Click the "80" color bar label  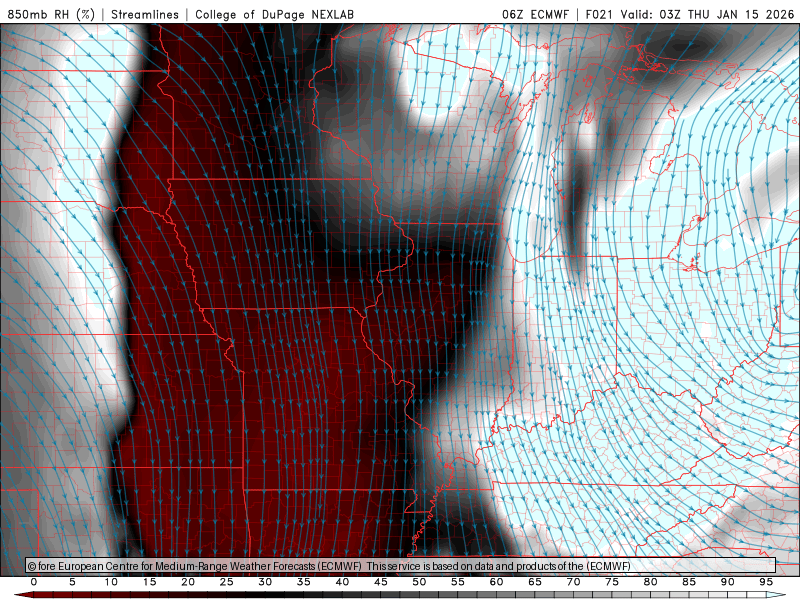point(651,582)
